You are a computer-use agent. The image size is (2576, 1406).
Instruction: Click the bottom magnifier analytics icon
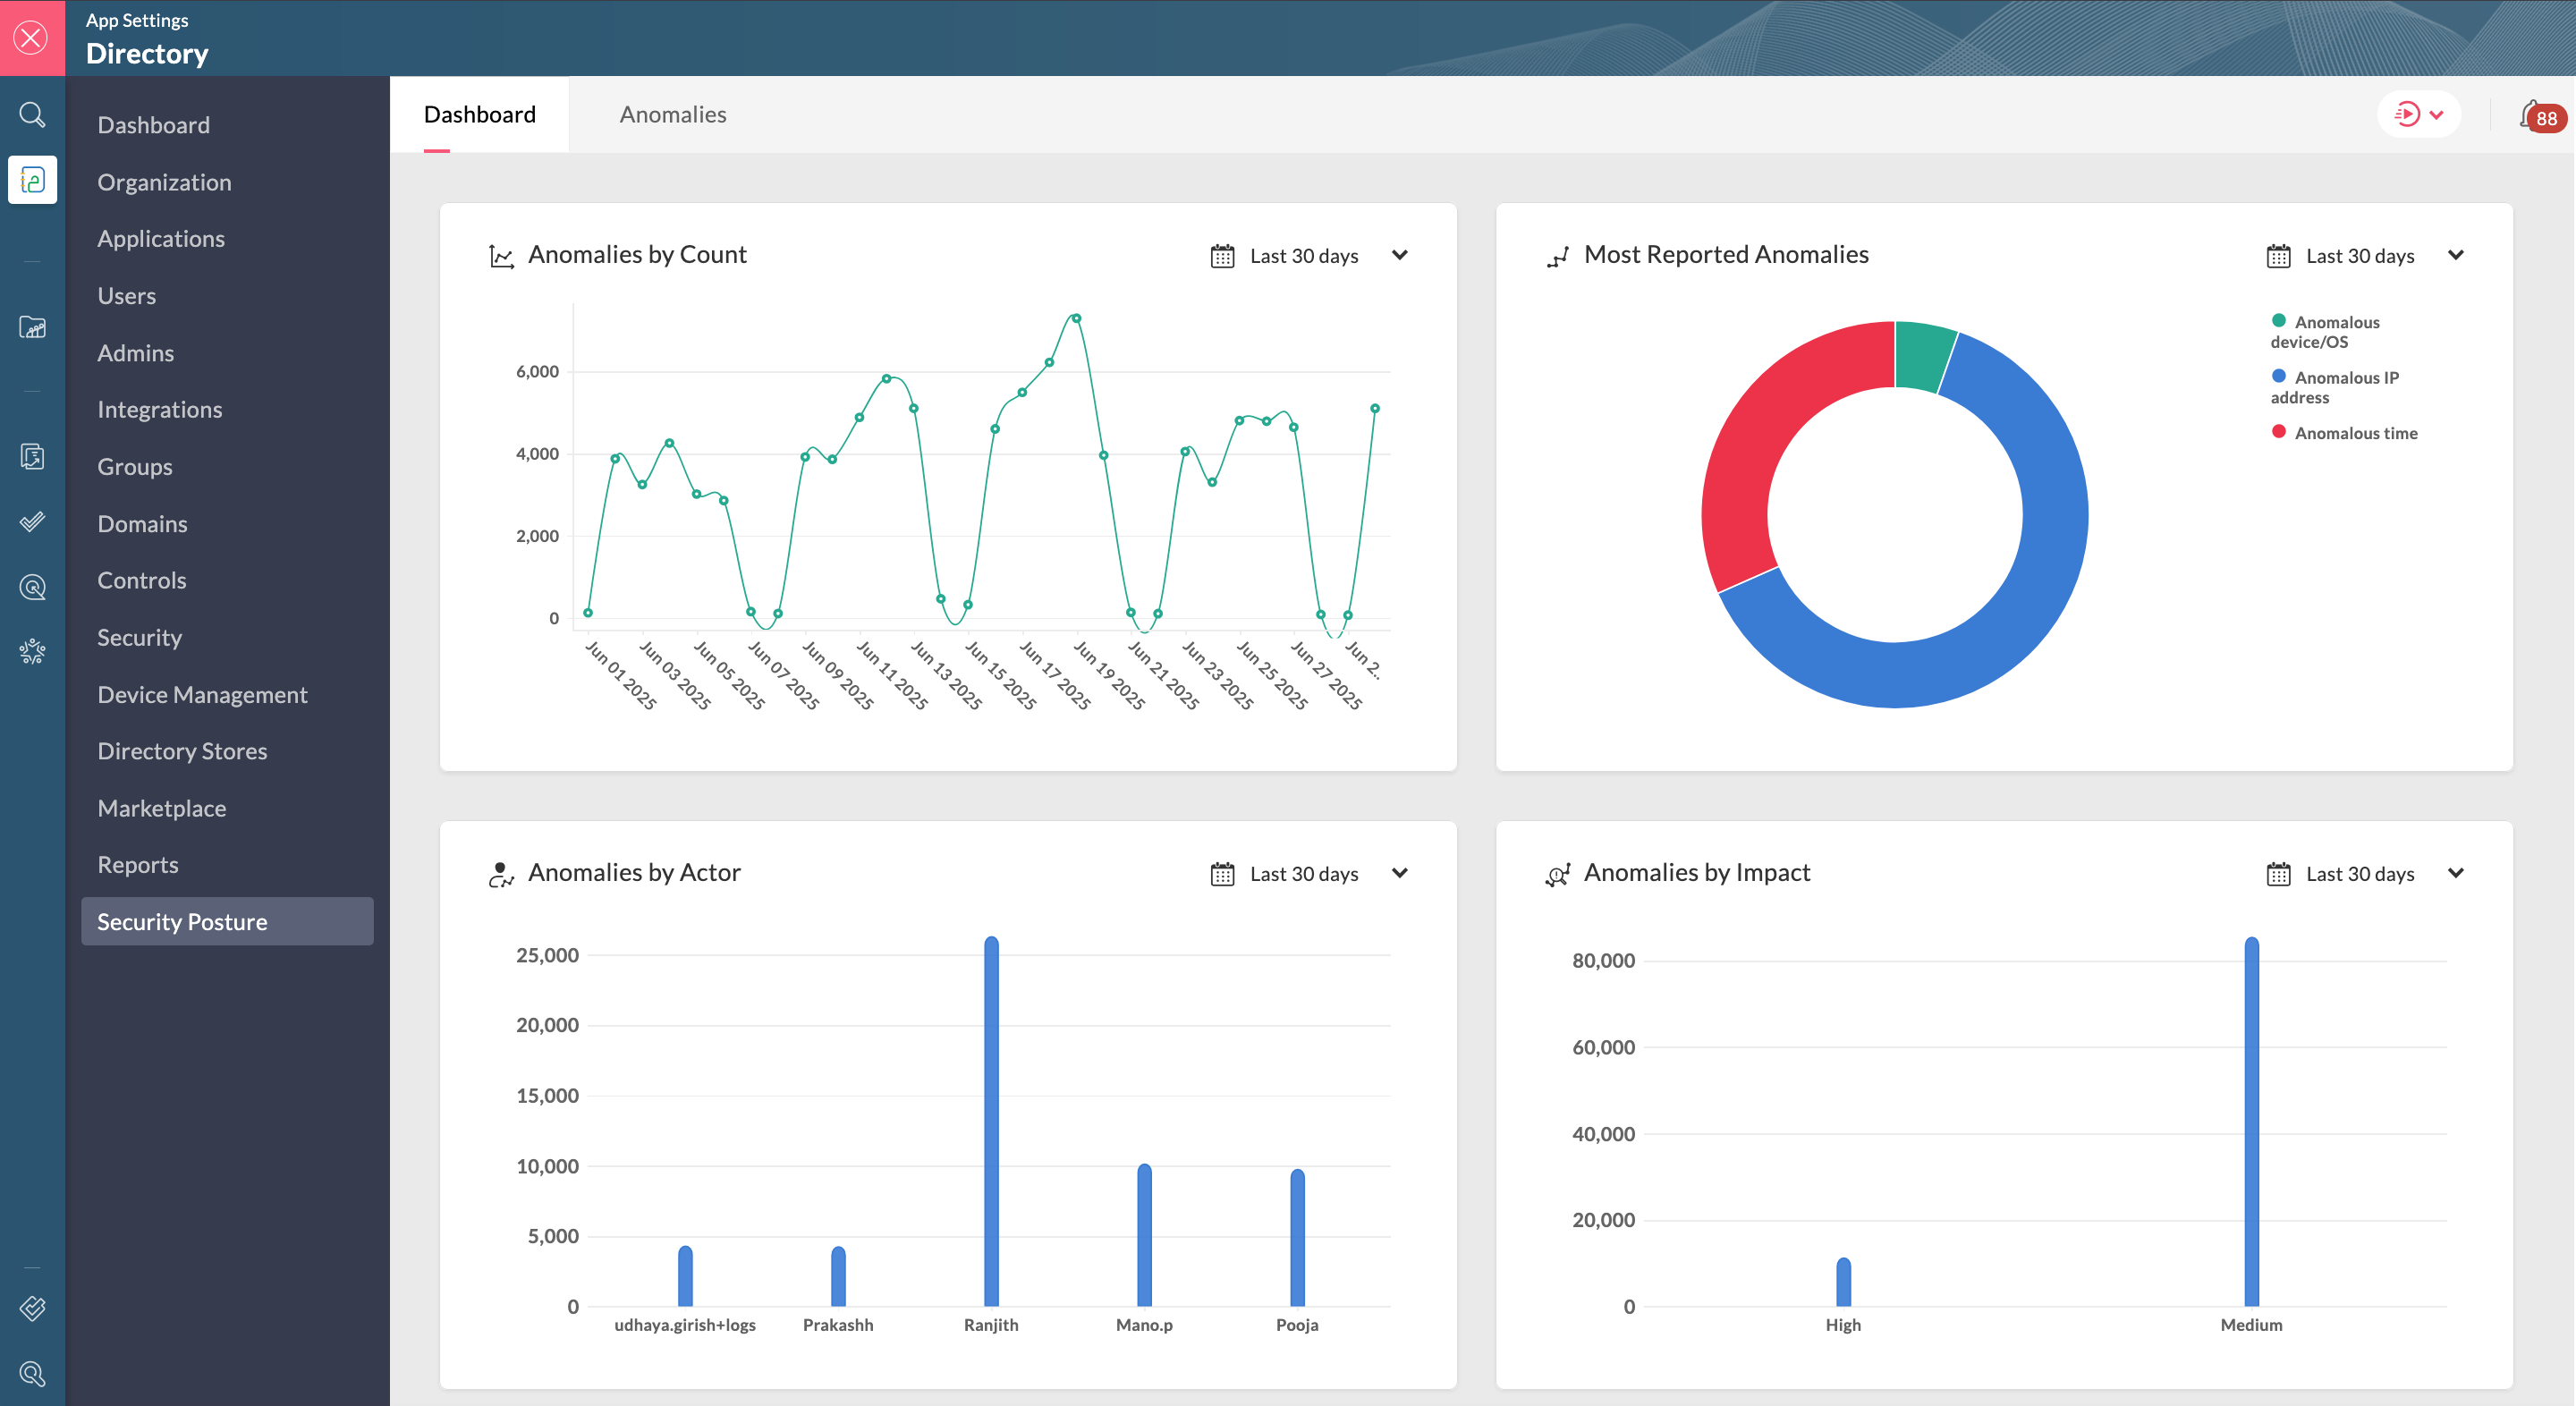[x=32, y=1374]
